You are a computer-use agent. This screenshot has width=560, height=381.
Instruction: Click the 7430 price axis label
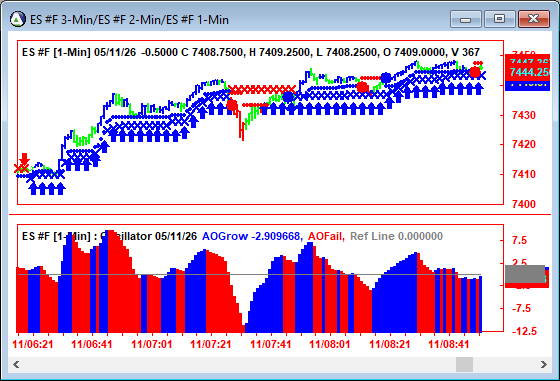click(x=524, y=115)
